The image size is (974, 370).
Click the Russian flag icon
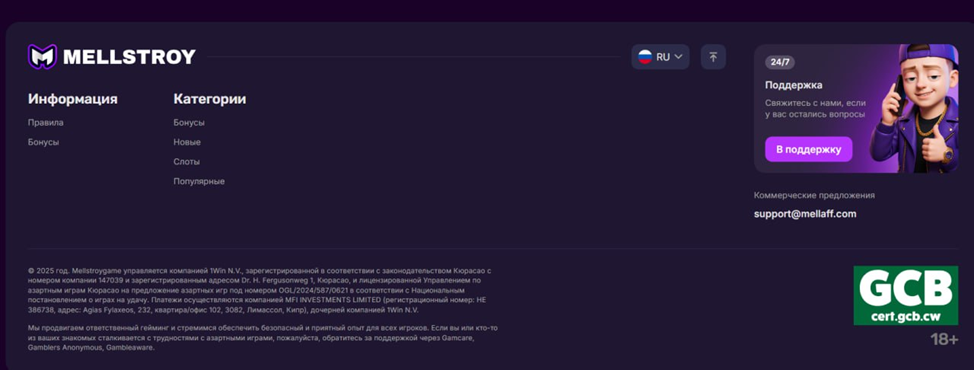[x=645, y=56]
